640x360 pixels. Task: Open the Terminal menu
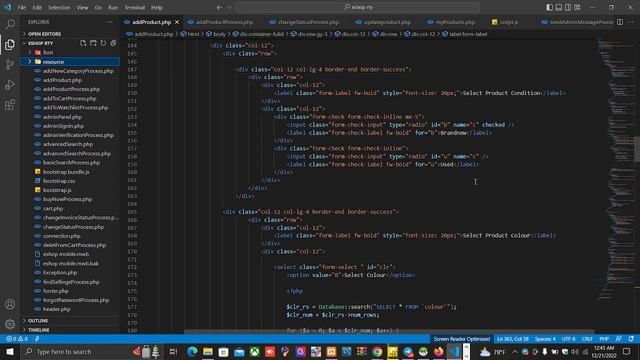click(134, 7)
